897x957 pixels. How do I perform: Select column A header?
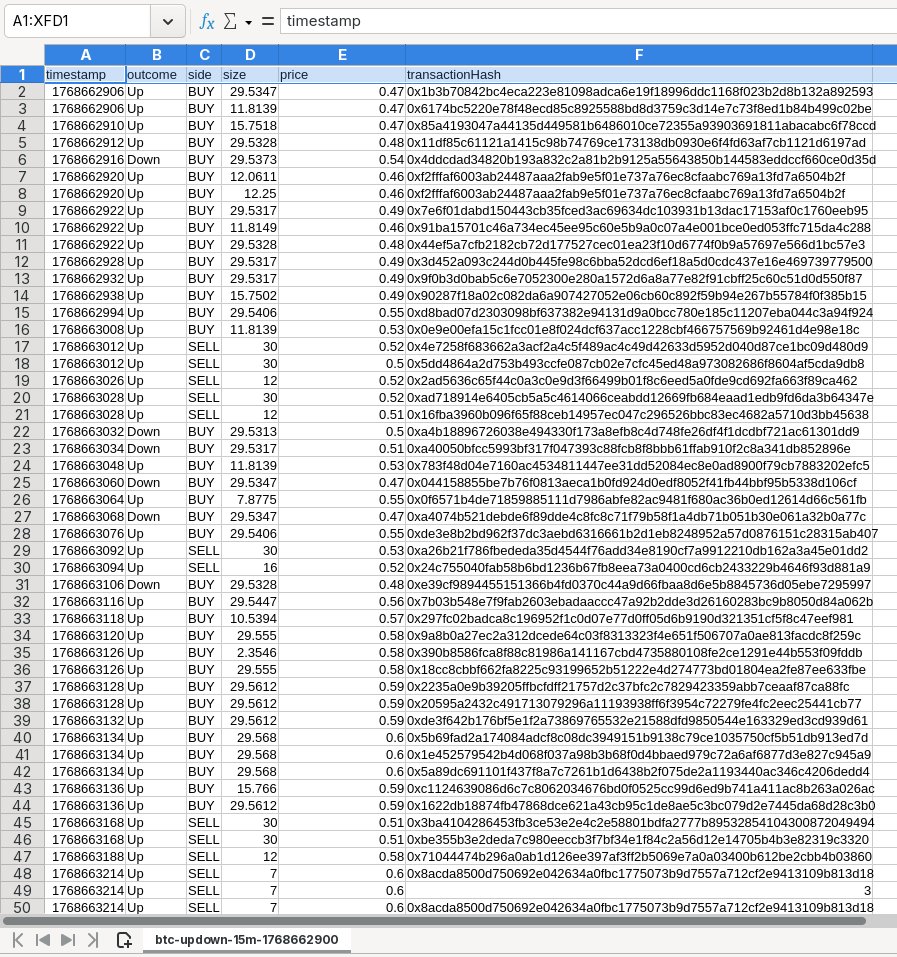click(x=85, y=55)
